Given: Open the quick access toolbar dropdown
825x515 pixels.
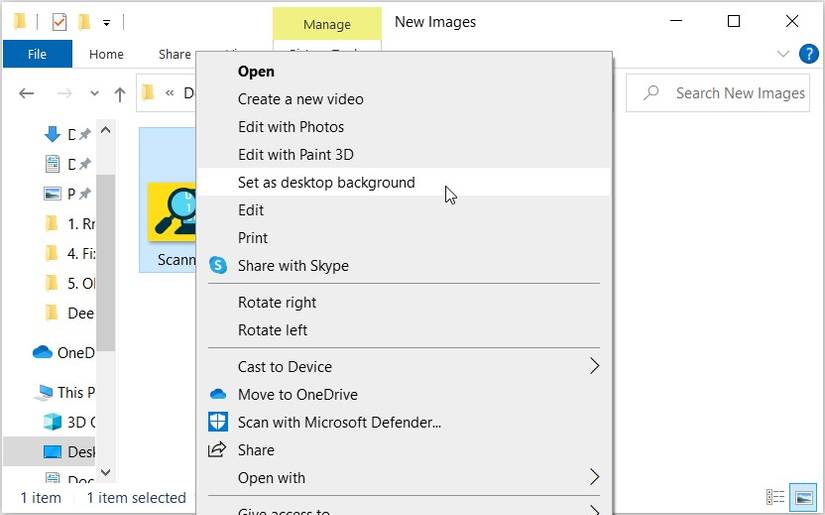Looking at the screenshot, I should pos(106,22).
